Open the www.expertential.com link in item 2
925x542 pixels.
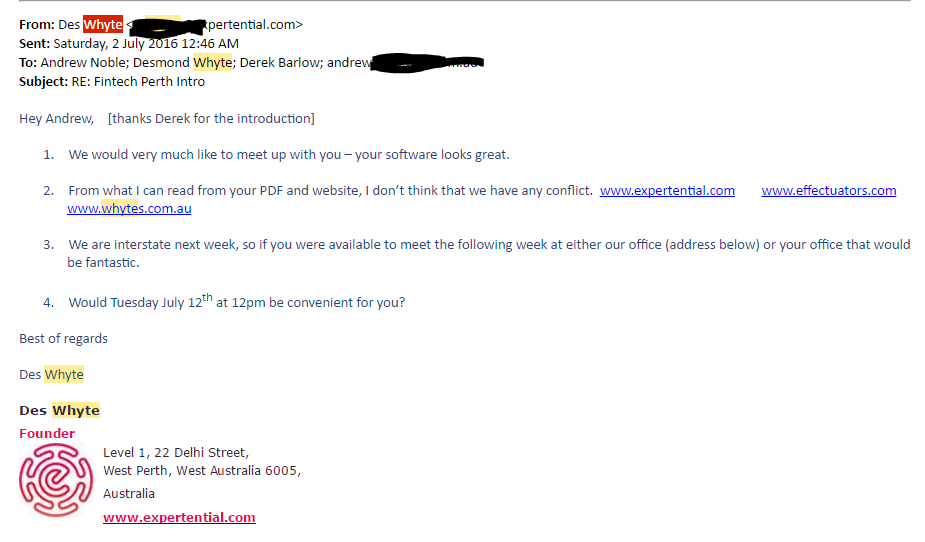667,190
